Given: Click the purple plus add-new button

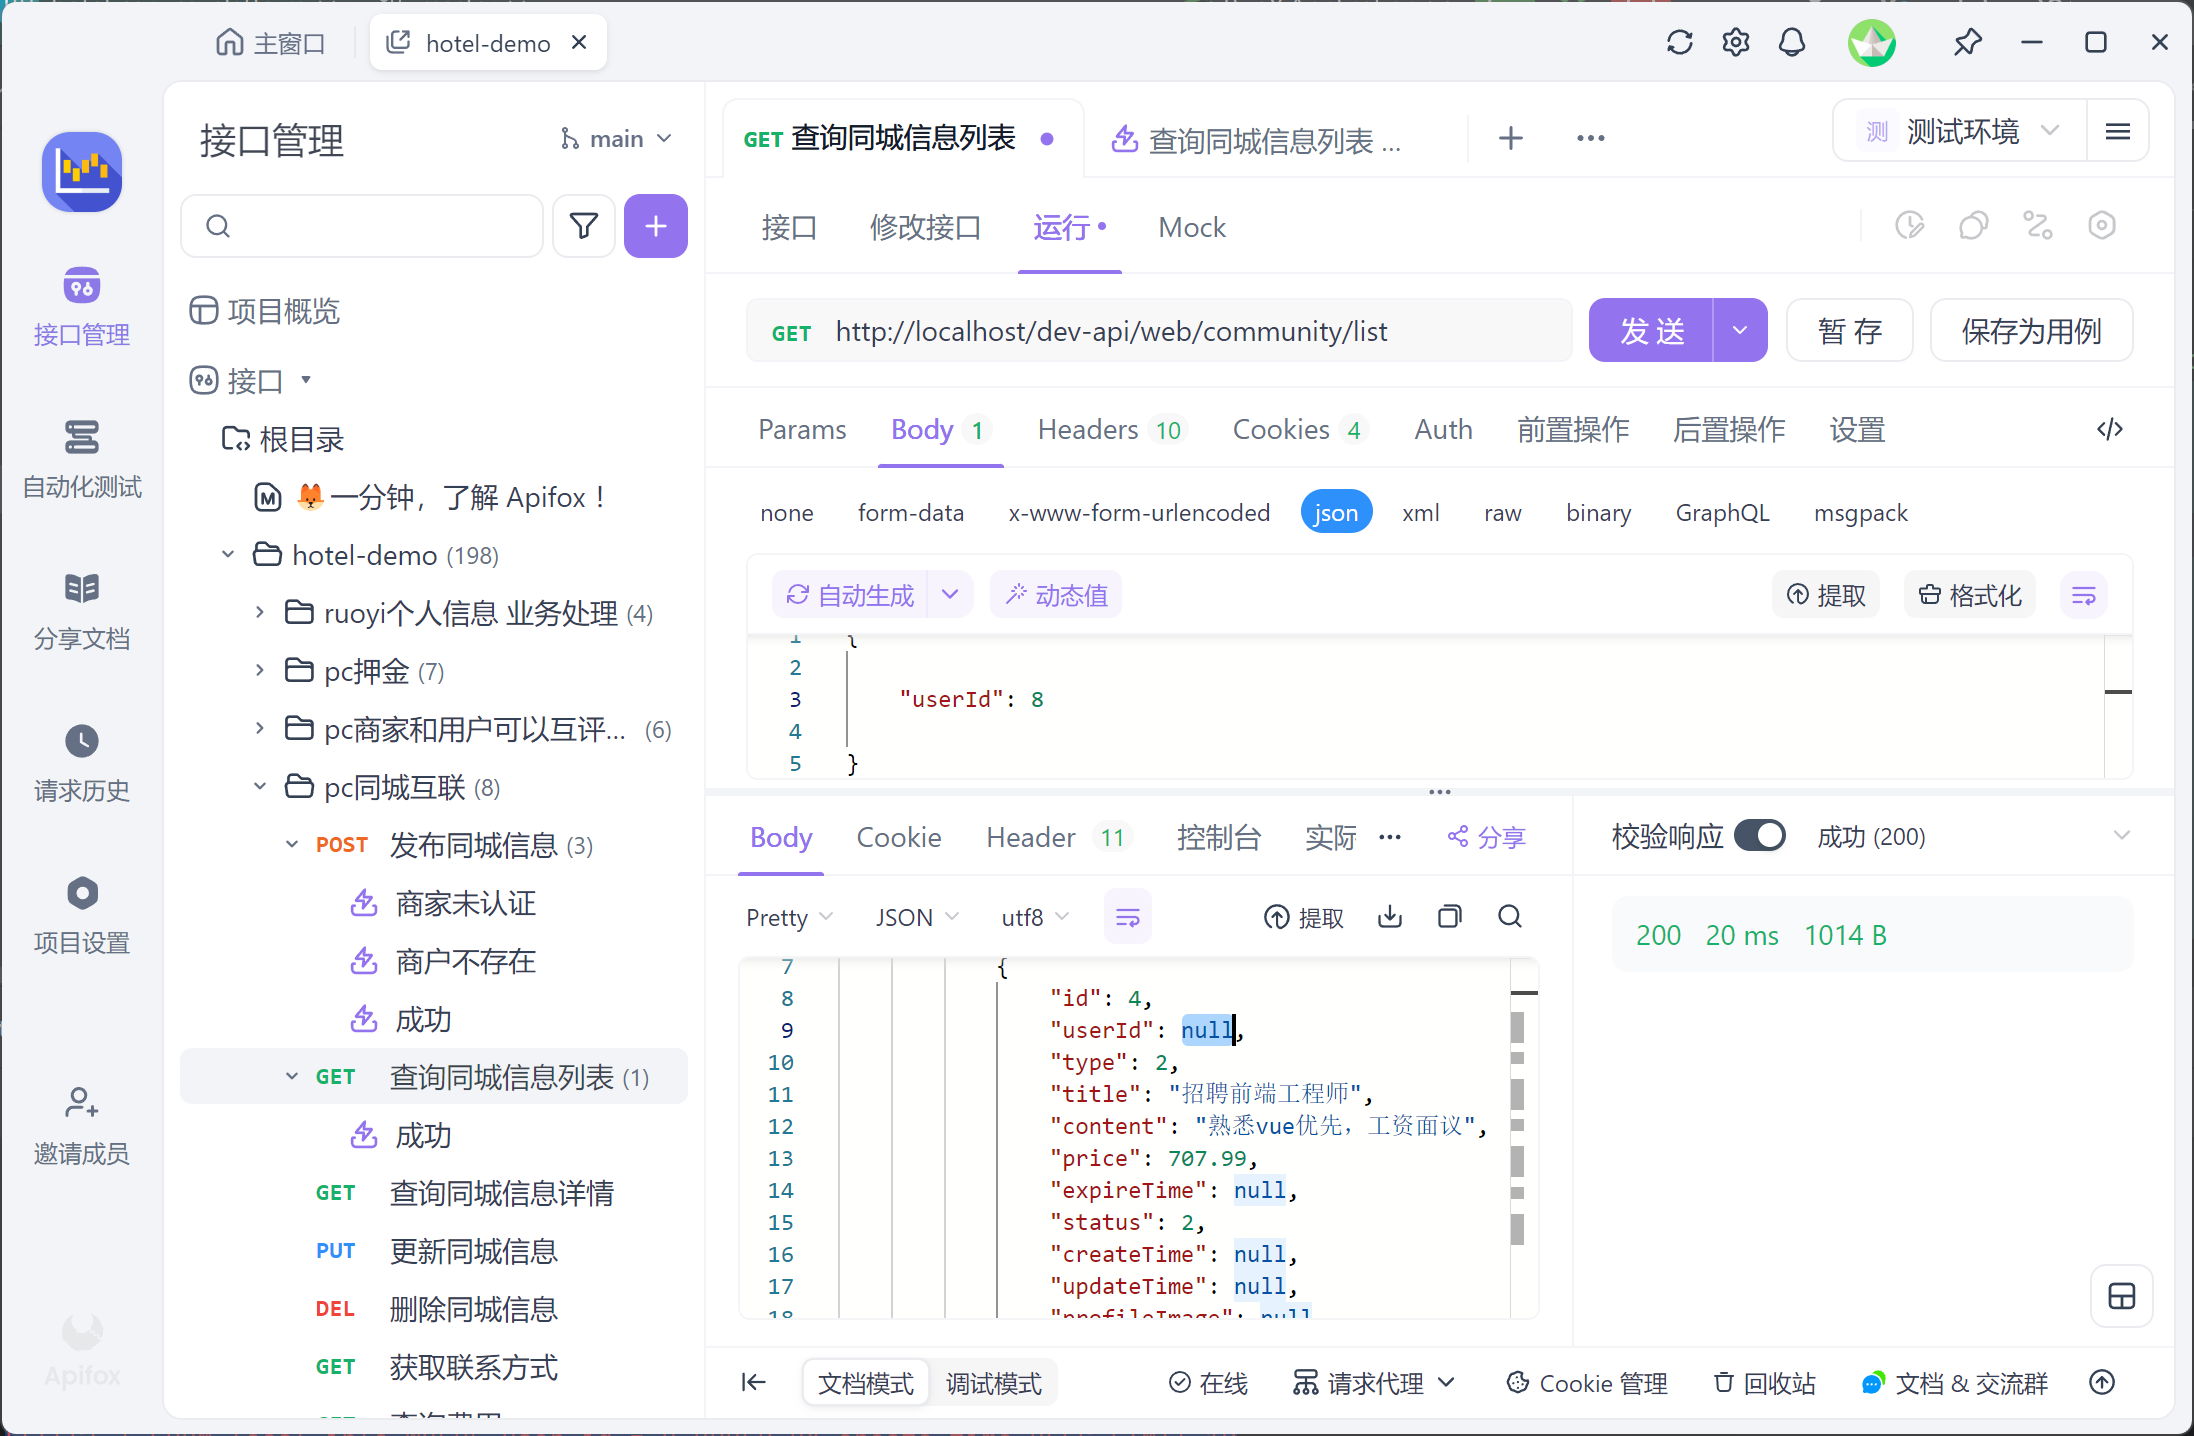Looking at the screenshot, I should [655, 226].
